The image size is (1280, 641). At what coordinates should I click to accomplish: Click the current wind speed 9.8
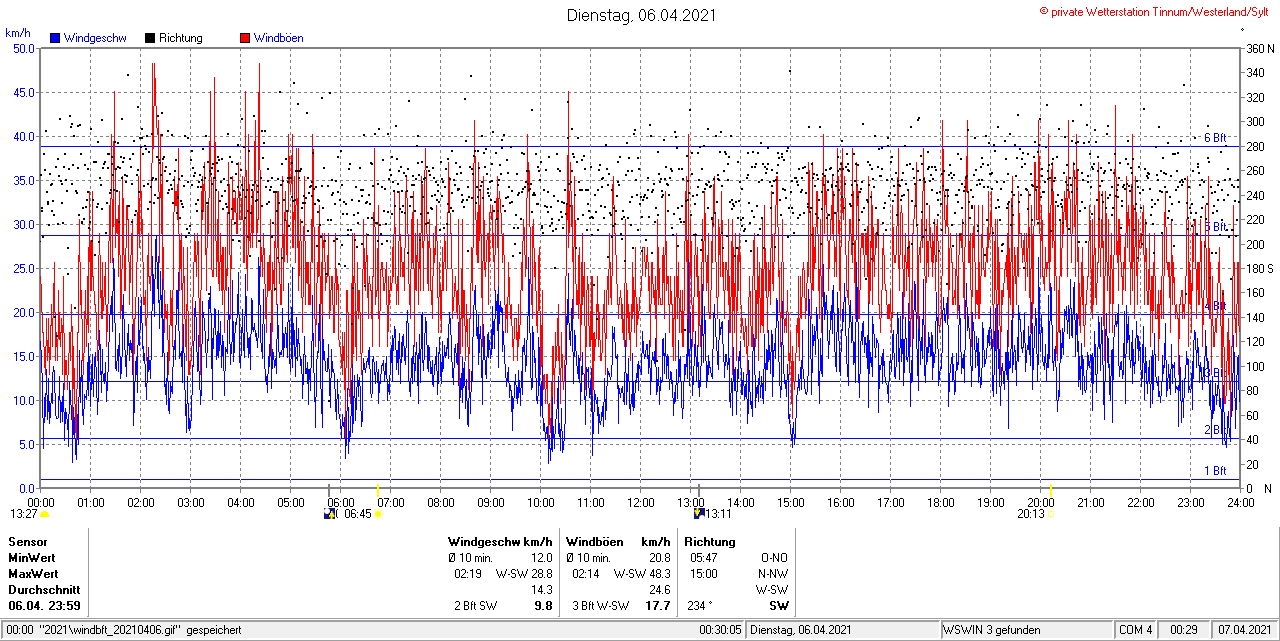click(543, 606)
